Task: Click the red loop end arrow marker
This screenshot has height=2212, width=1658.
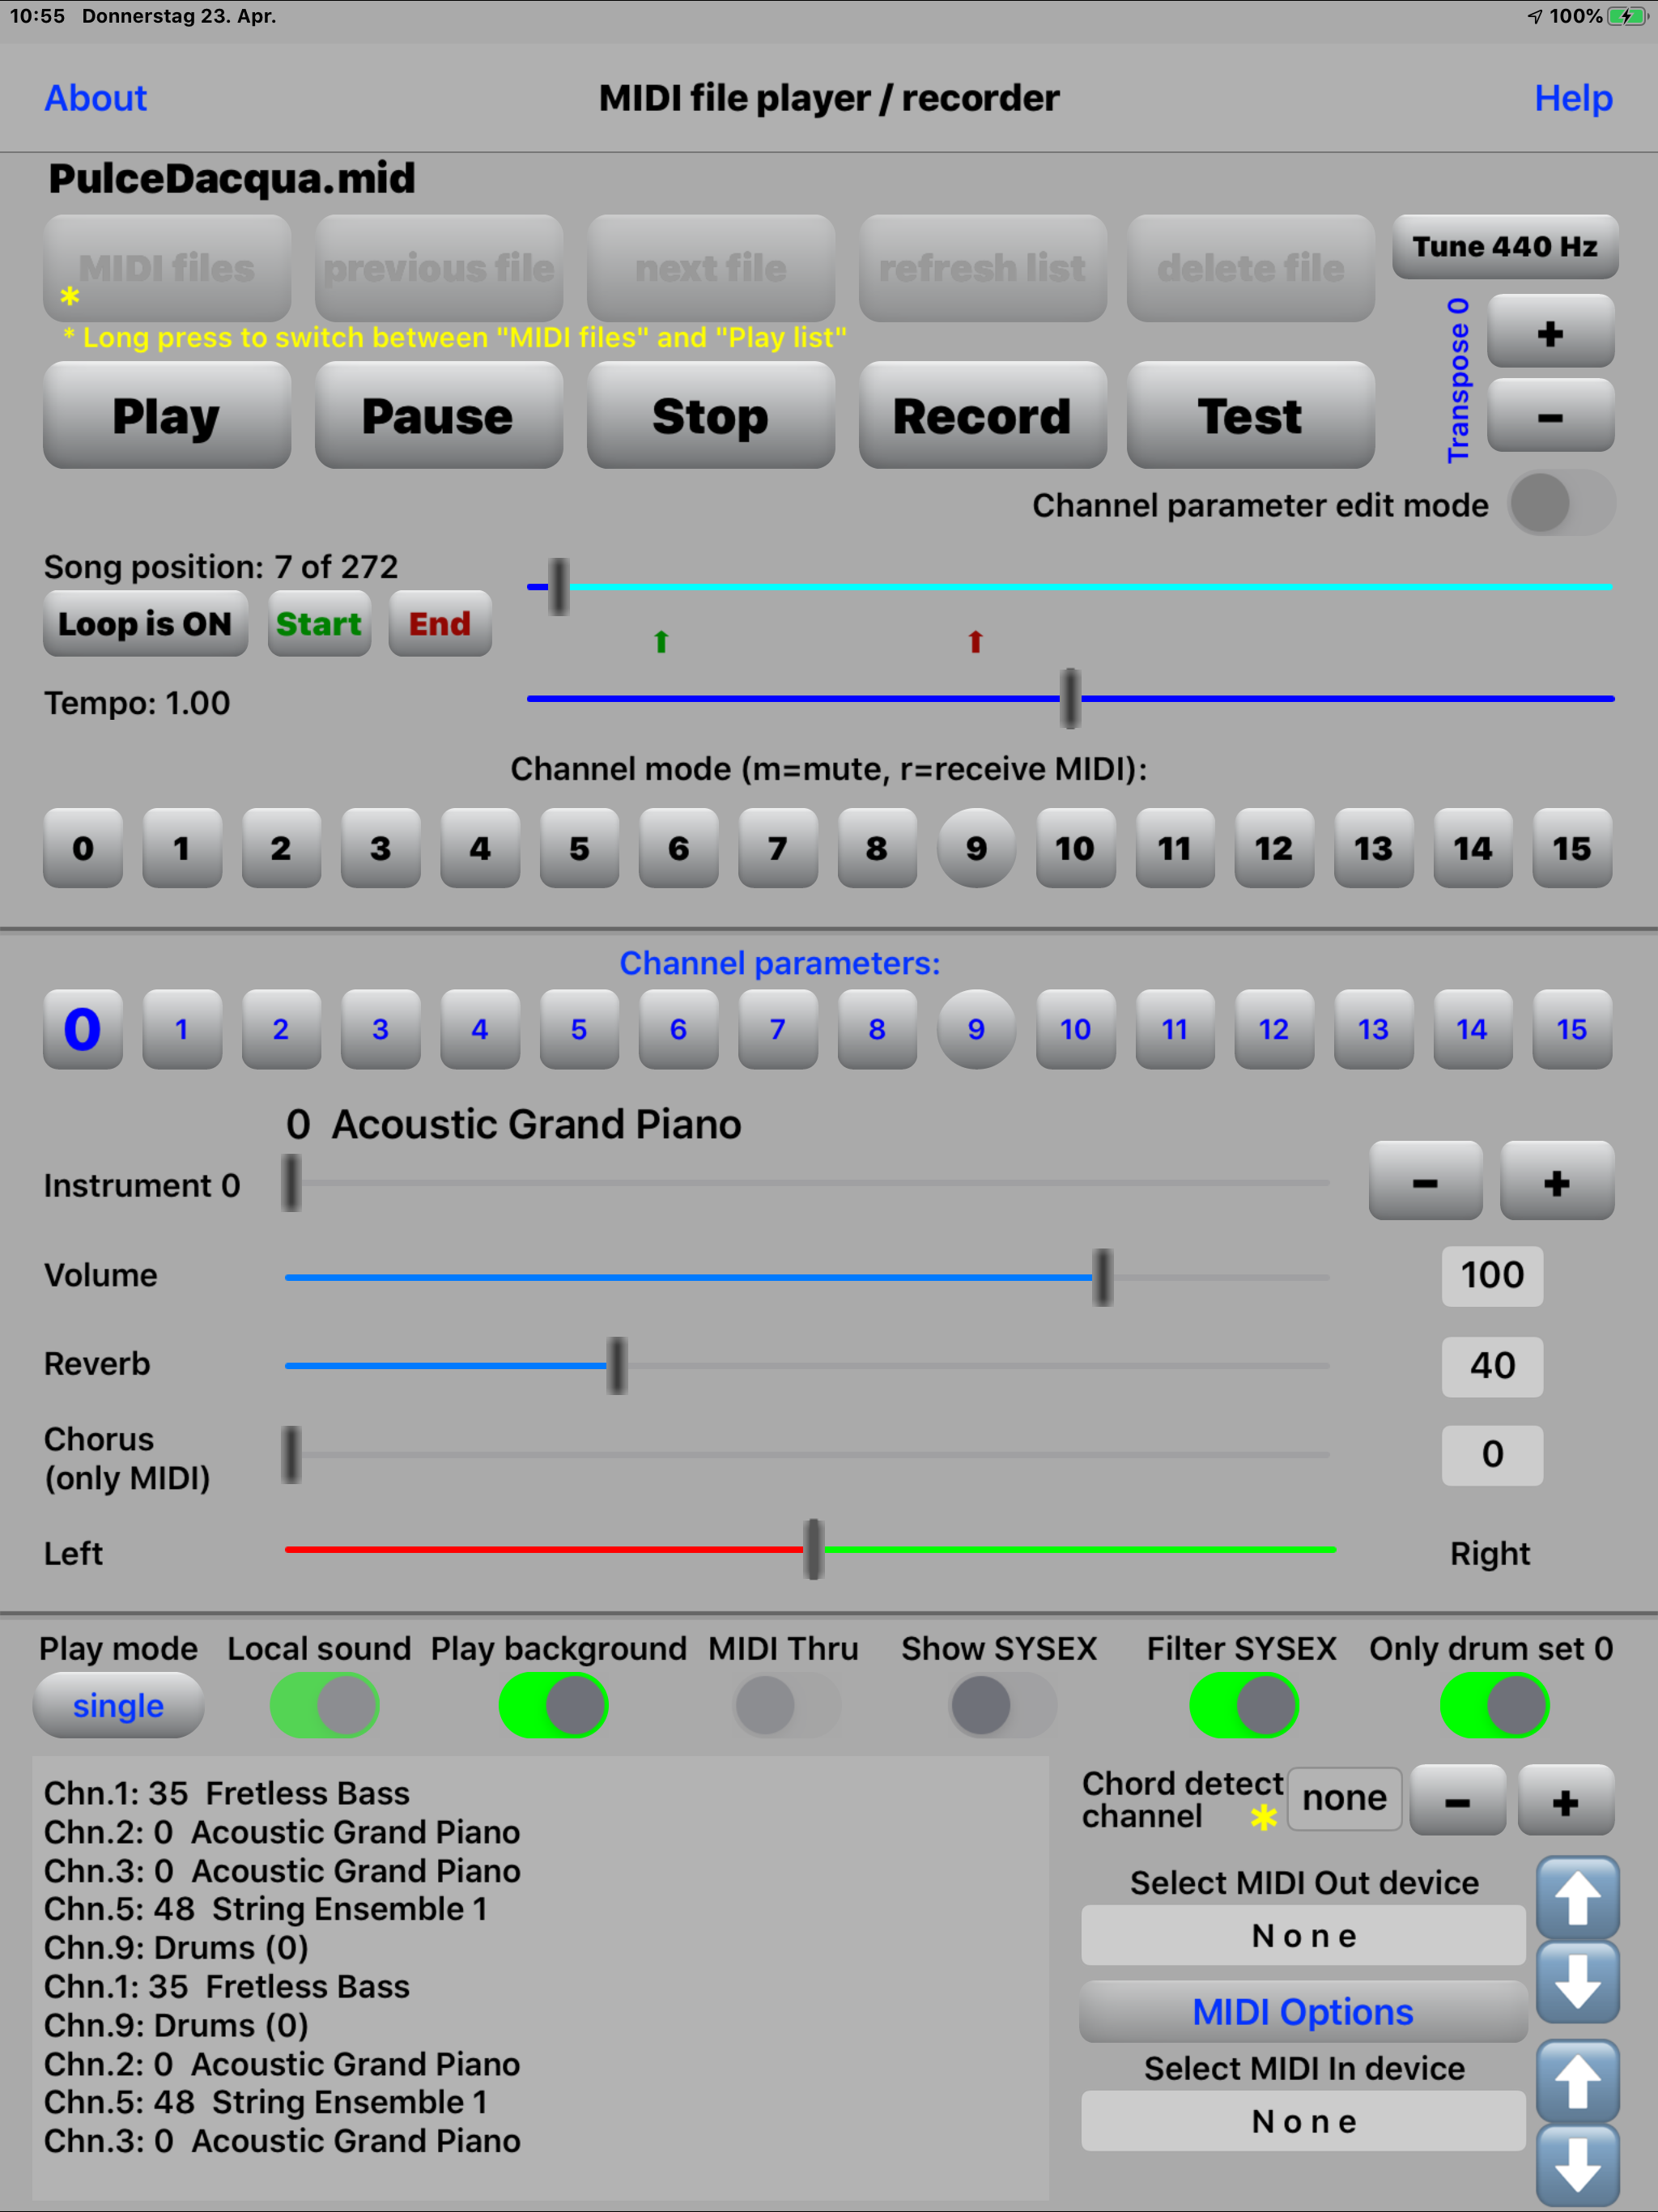Action: coord(975,641)
